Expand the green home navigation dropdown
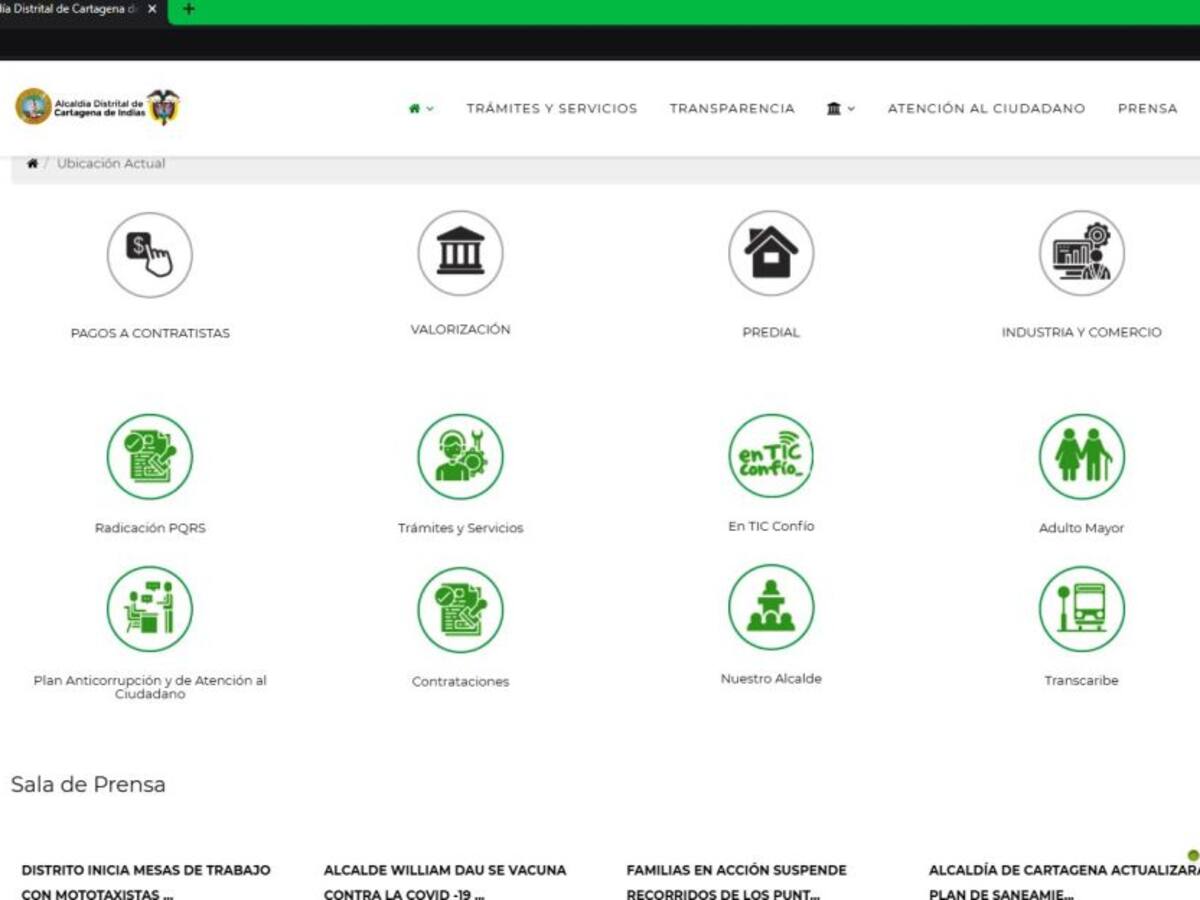This screenshot has width=1200, height=900. click(x=418, y=108)
